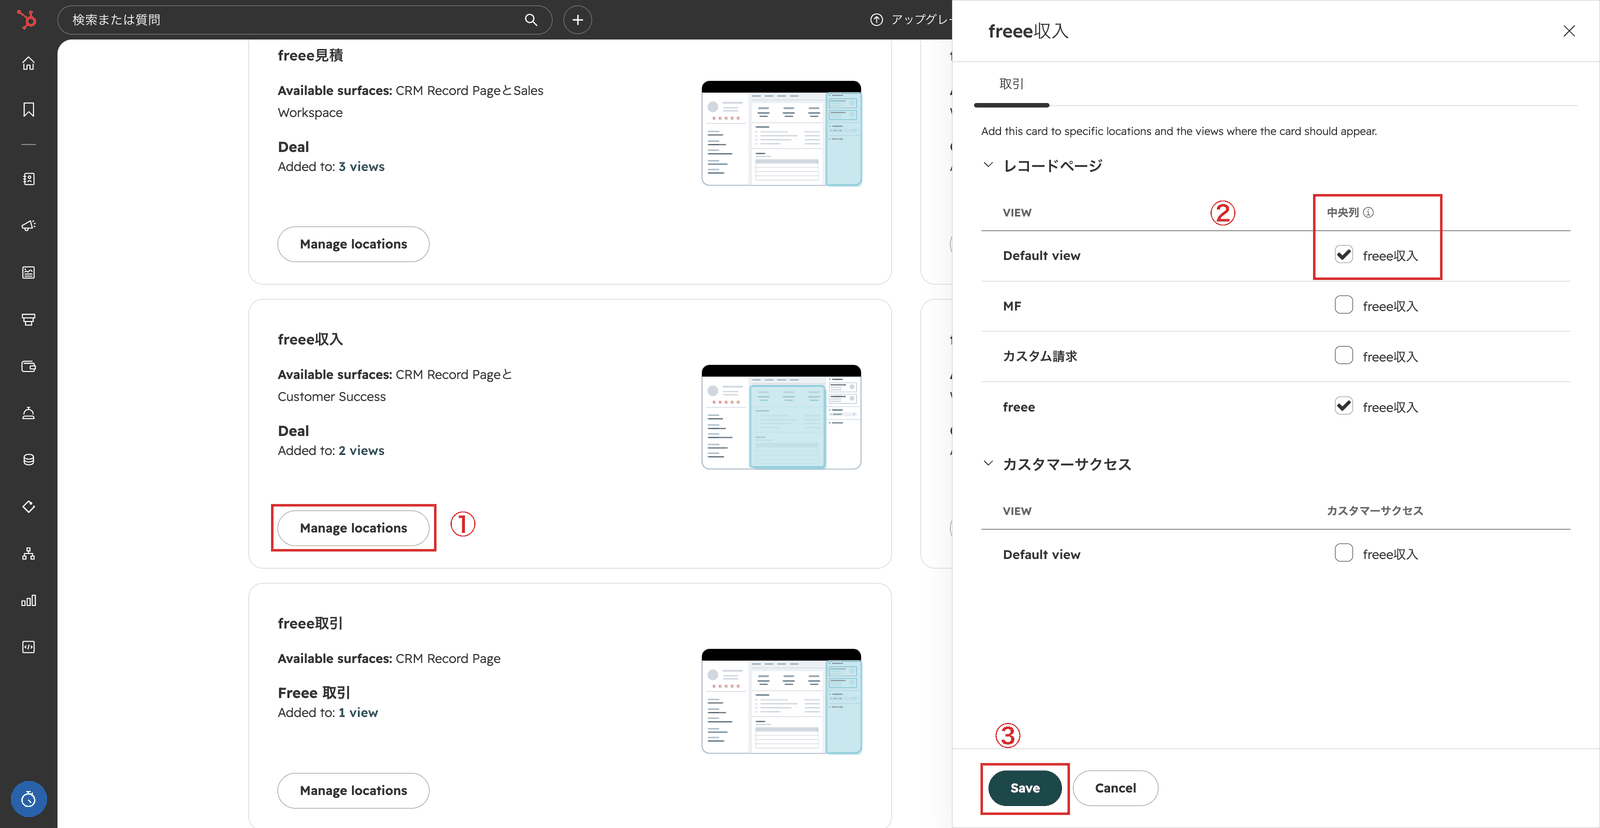Open the code window sidebar icon
Image resolution: width=1600 pixels, height=828 pixels.
28,647
